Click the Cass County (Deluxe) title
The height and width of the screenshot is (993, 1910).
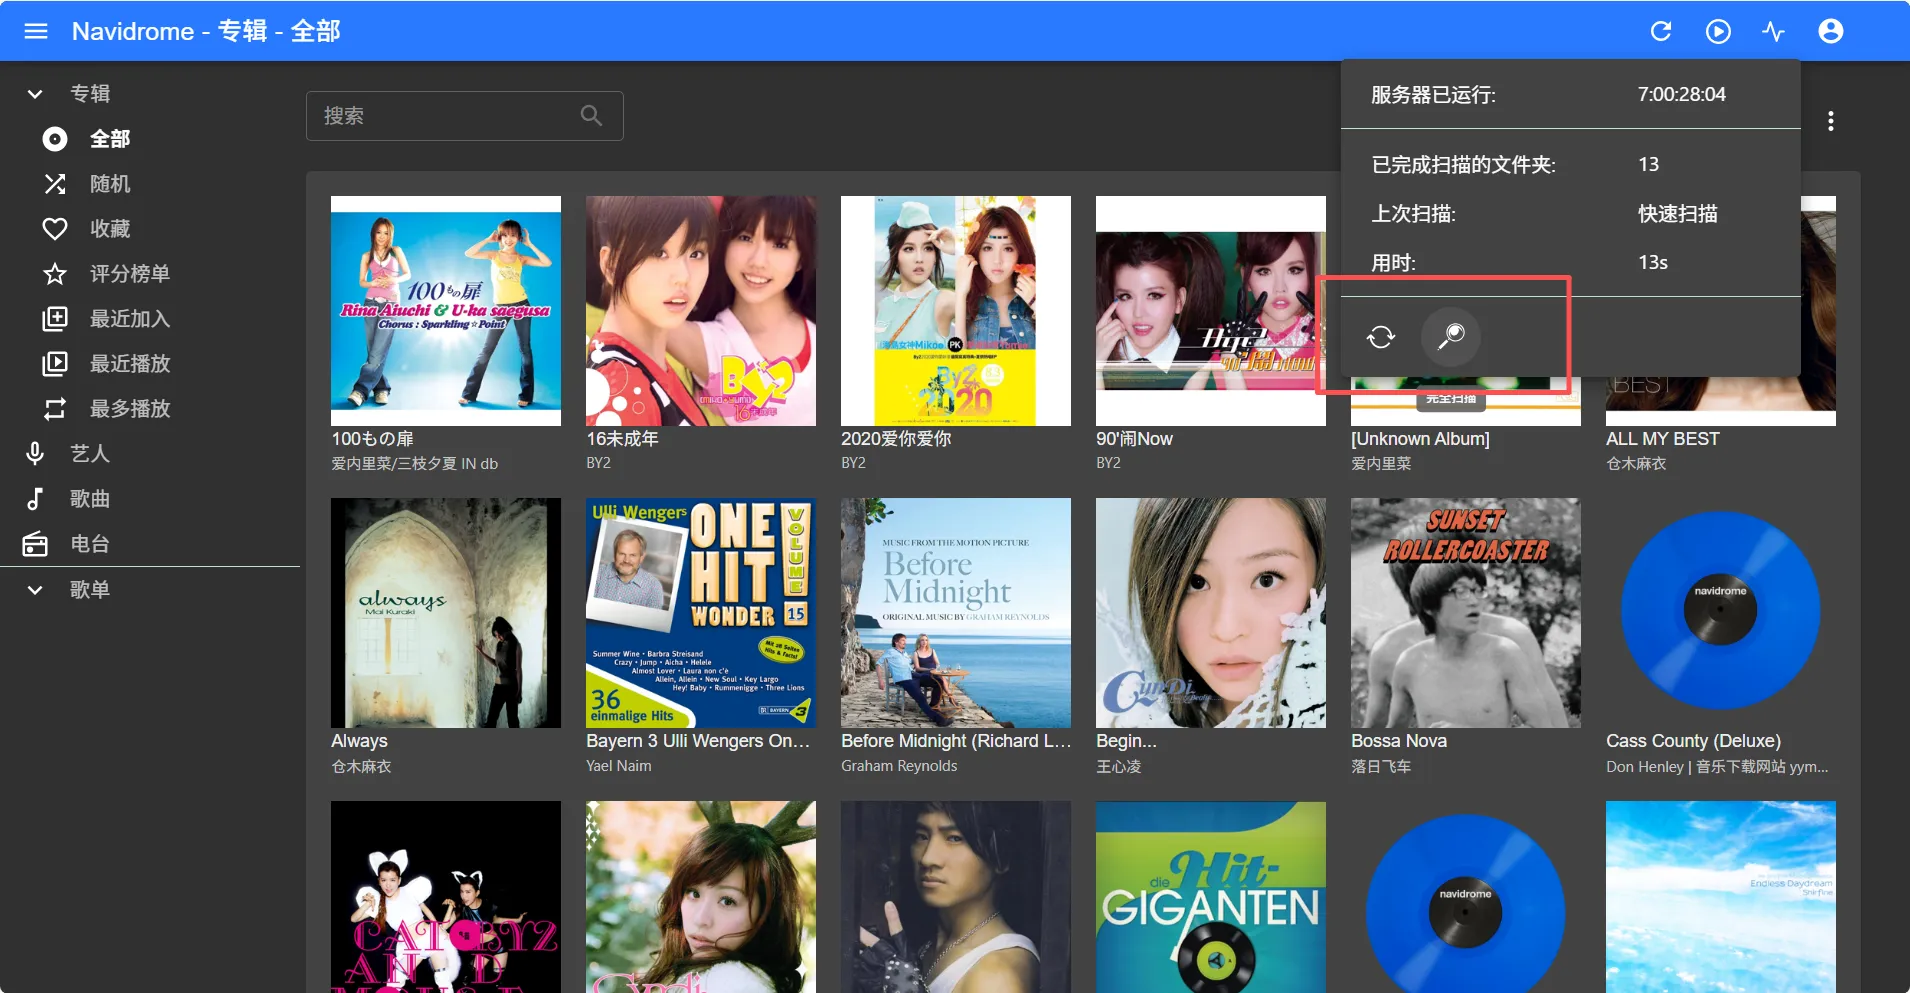point(1694,741)
